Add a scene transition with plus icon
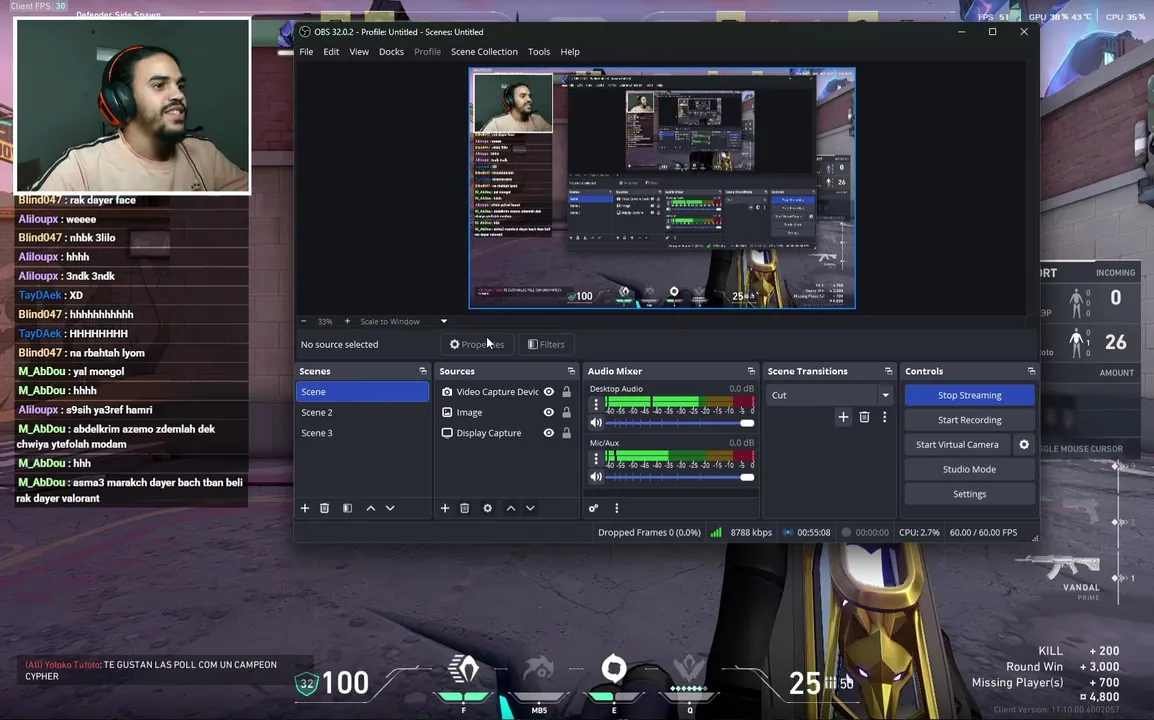1154x720 pixels. (843, 417)
